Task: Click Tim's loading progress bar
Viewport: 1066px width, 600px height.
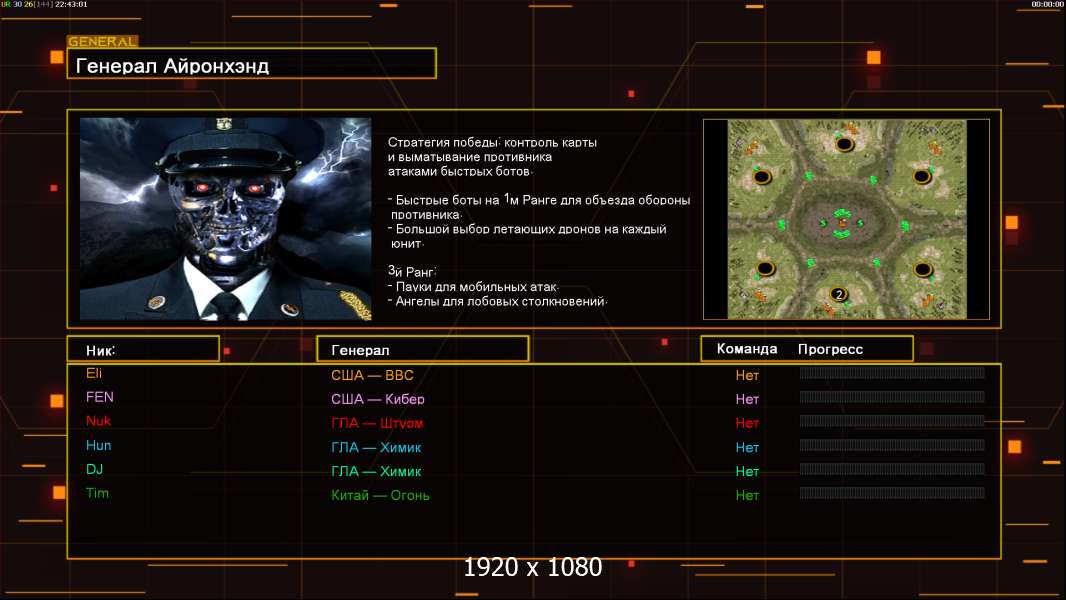Action: (892, 493)
